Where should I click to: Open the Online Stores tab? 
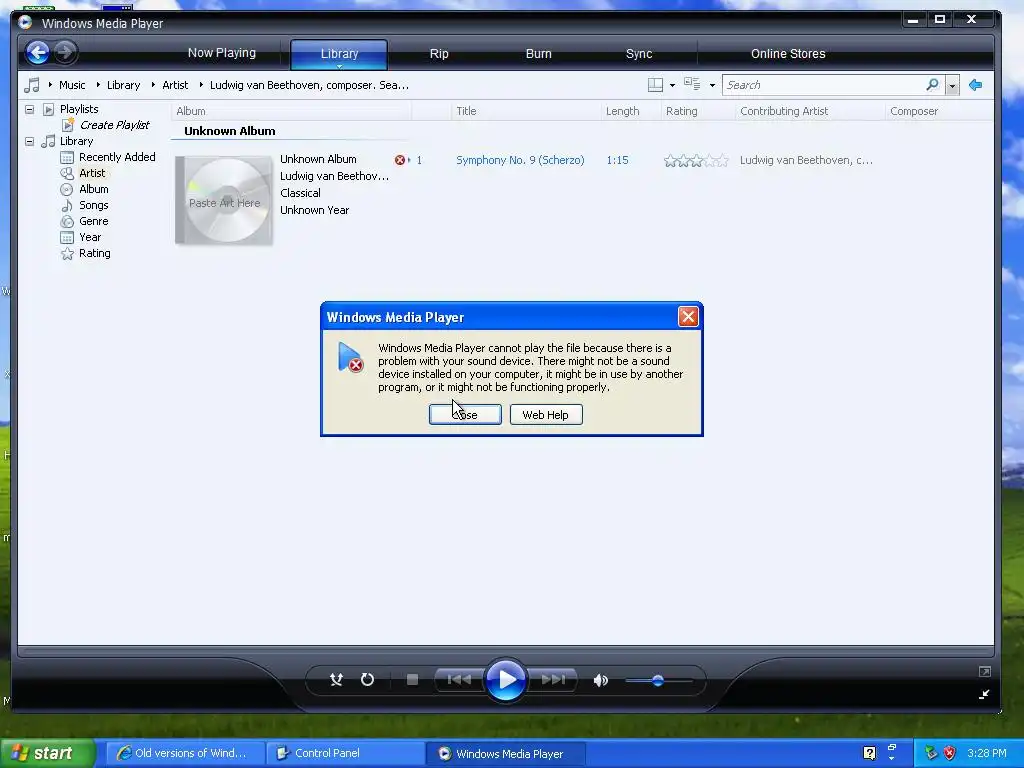tap(788, 54)
